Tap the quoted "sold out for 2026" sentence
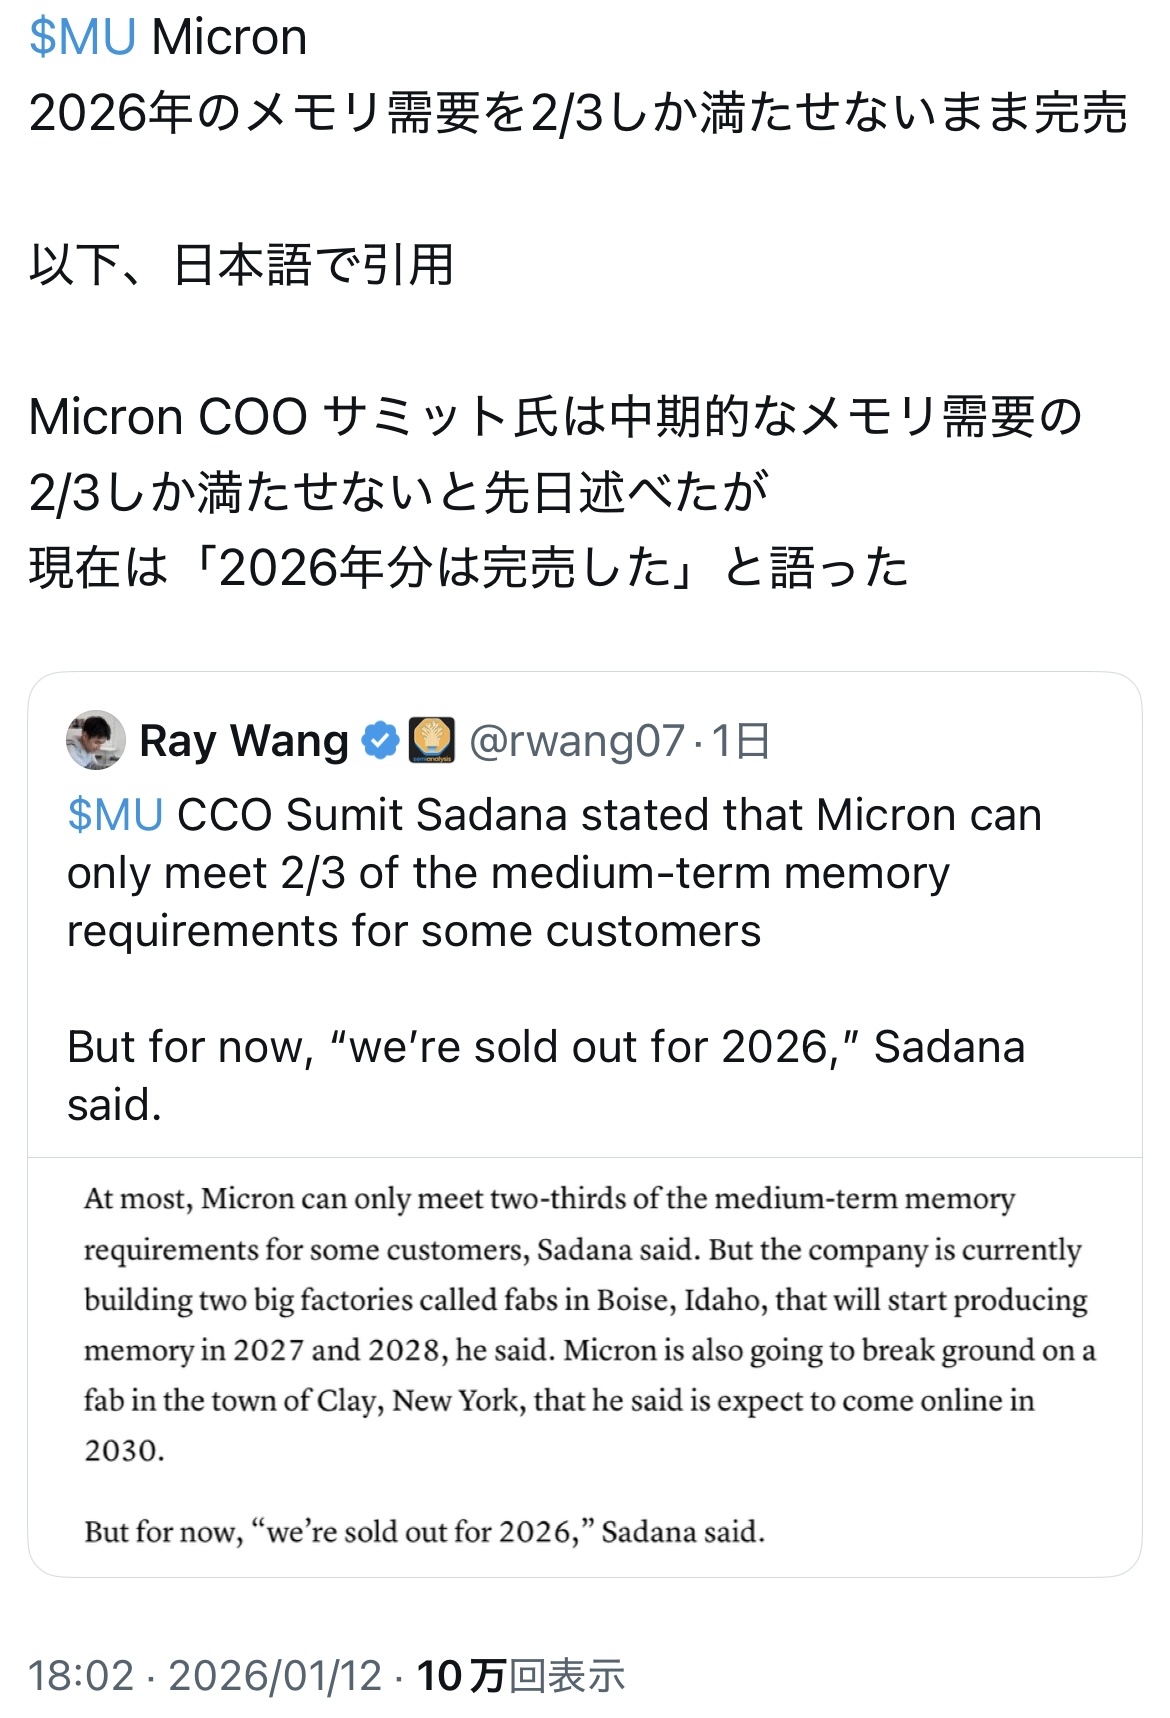Image resolution: width=1170 pixels, height=1718 pixels. (x=545, y=1048)
